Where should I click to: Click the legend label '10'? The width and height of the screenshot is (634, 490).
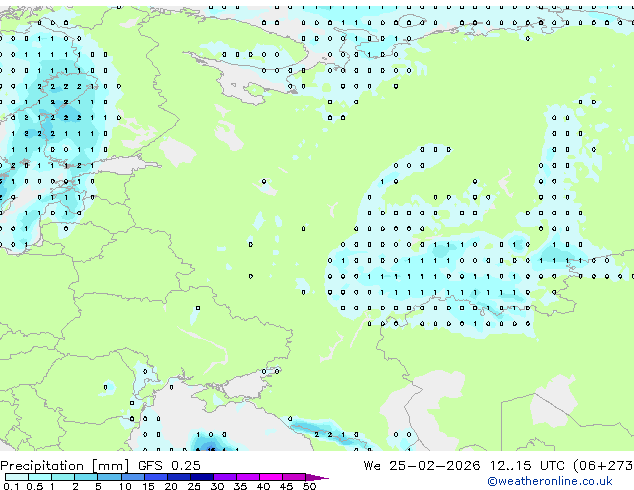tap(125, 486)
